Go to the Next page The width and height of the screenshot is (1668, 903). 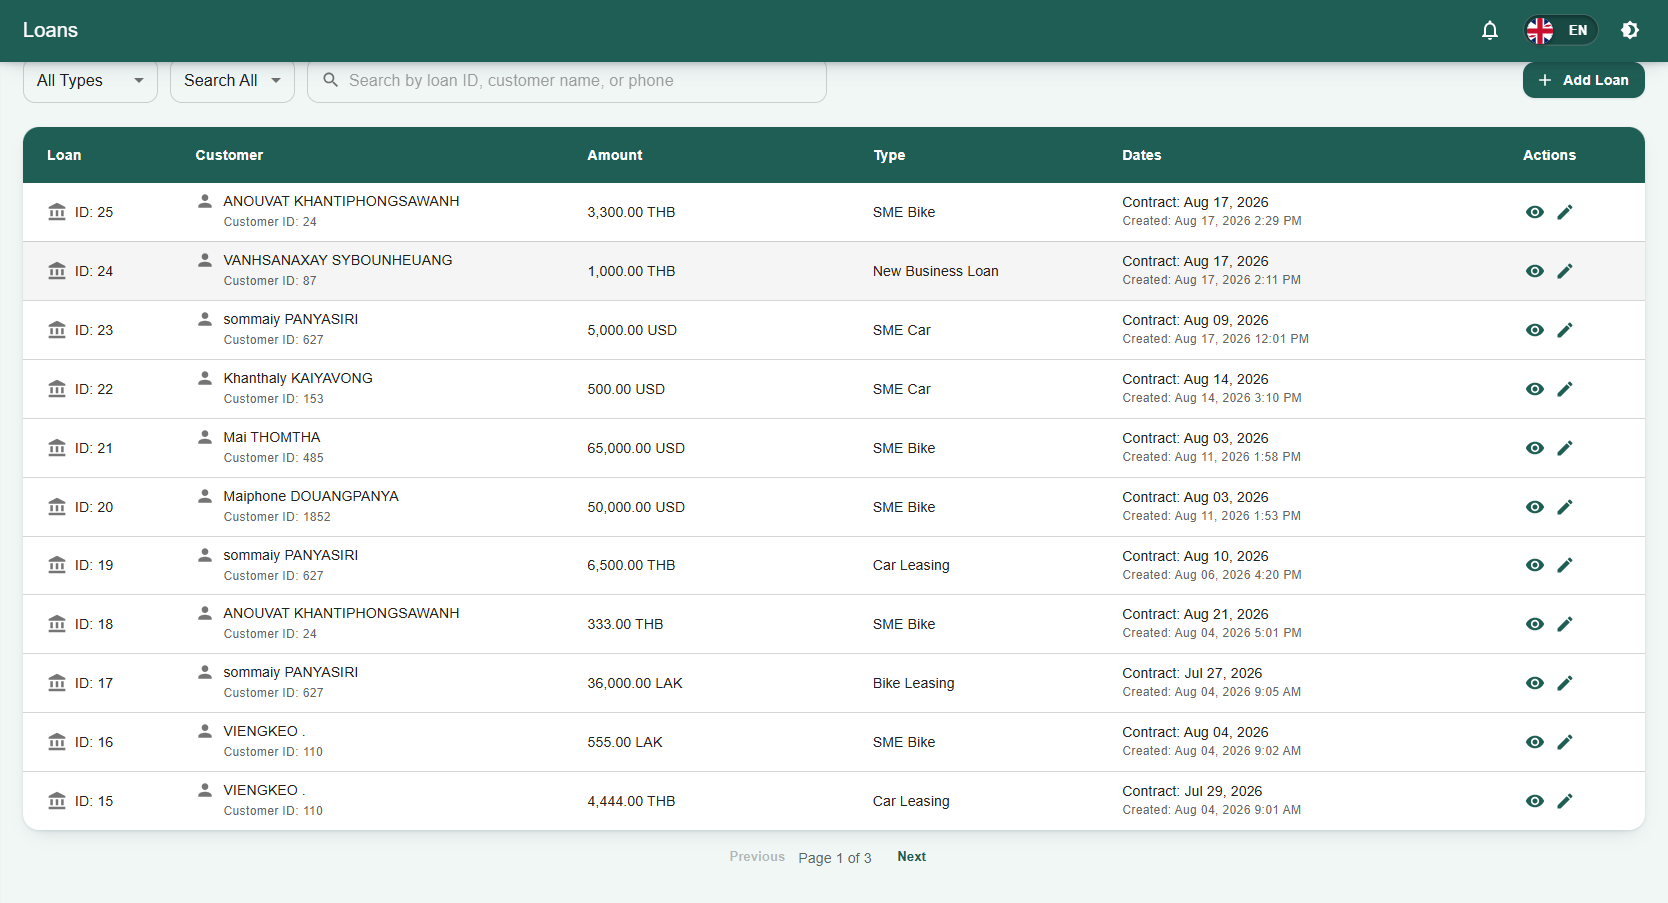911,856
